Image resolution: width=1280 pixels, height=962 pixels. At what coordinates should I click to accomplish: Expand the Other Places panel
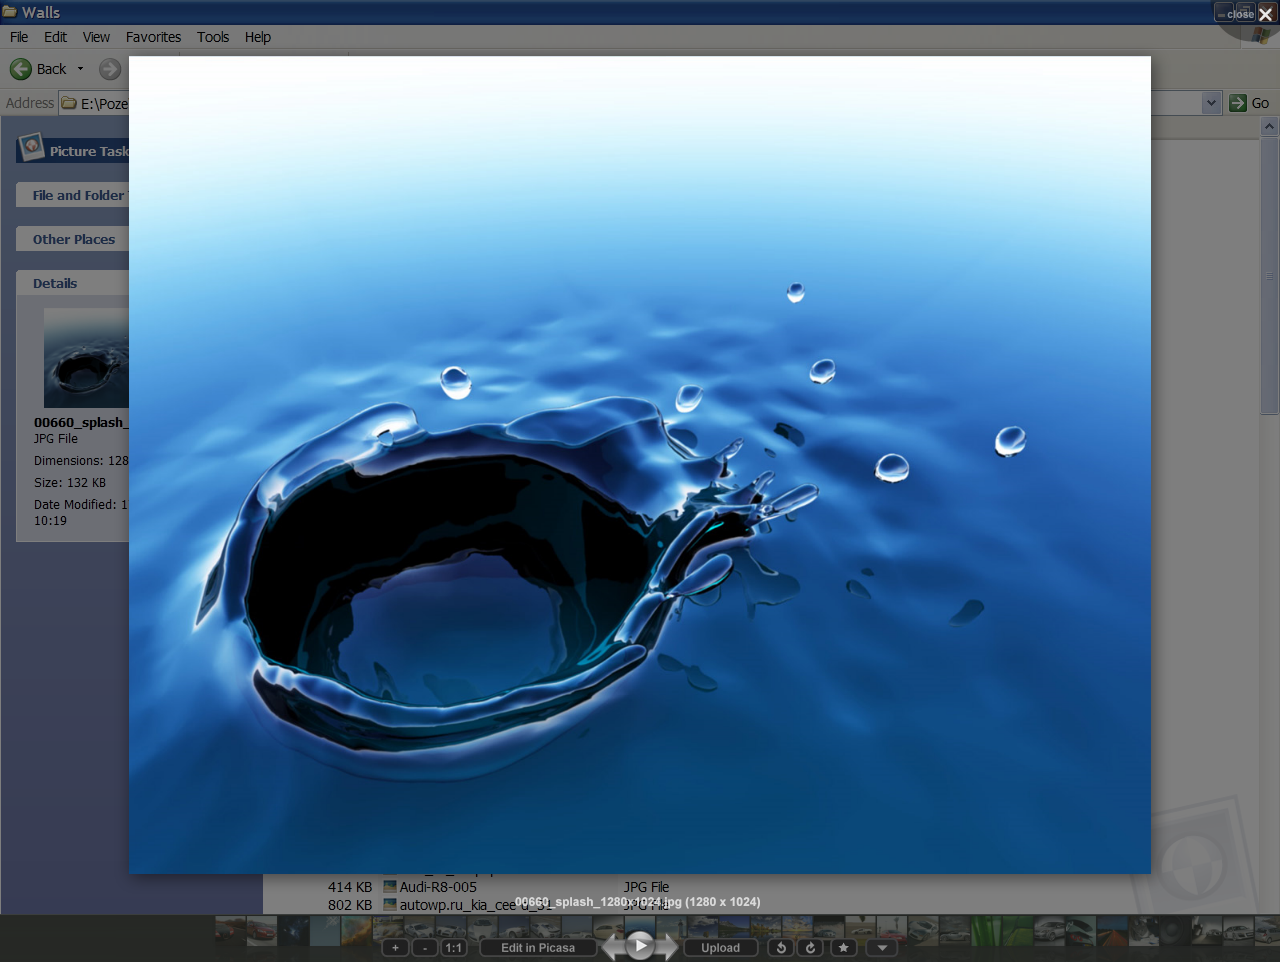(73, 239)
